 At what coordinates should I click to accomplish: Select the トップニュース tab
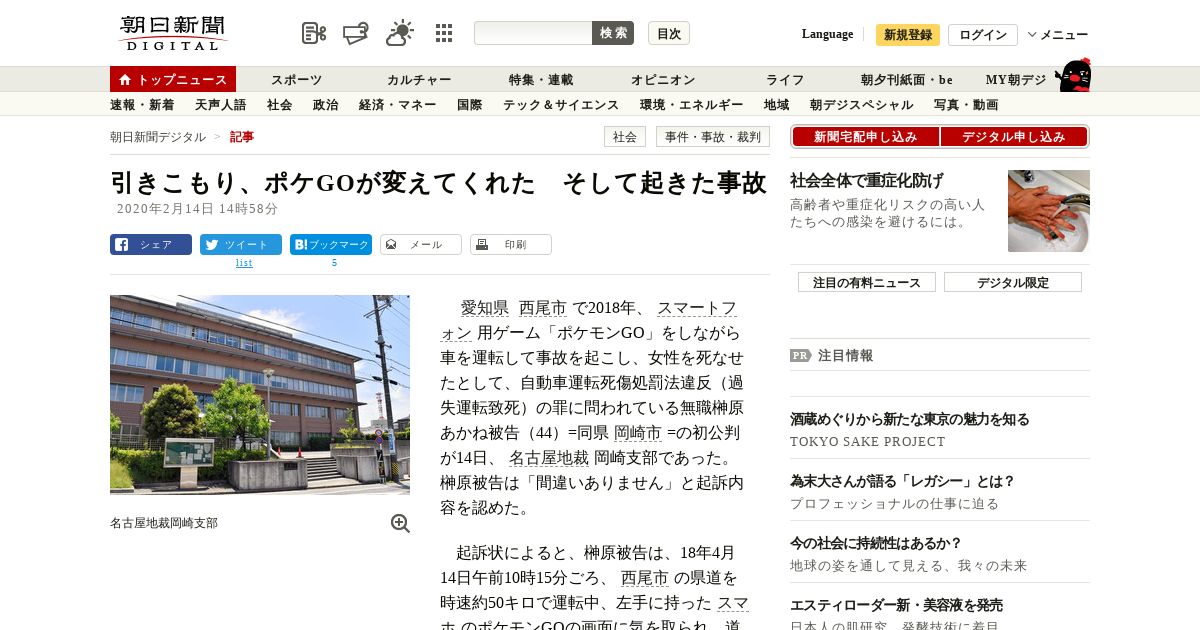173,79
